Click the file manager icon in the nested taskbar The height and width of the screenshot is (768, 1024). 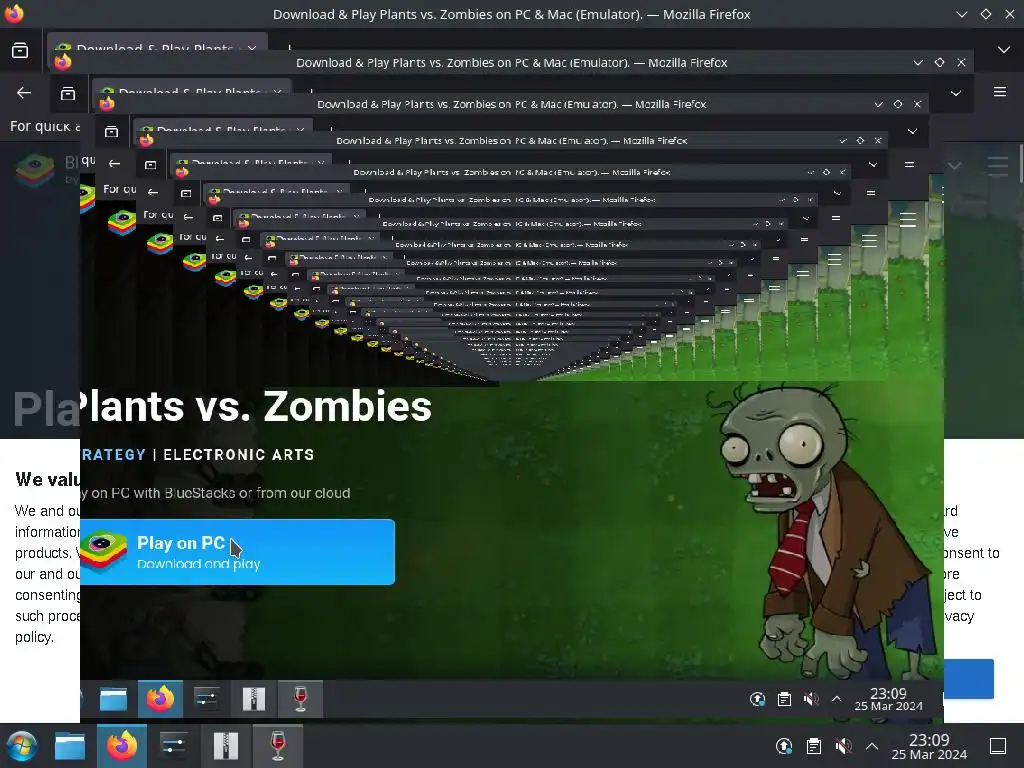click(x=113, y=699)
